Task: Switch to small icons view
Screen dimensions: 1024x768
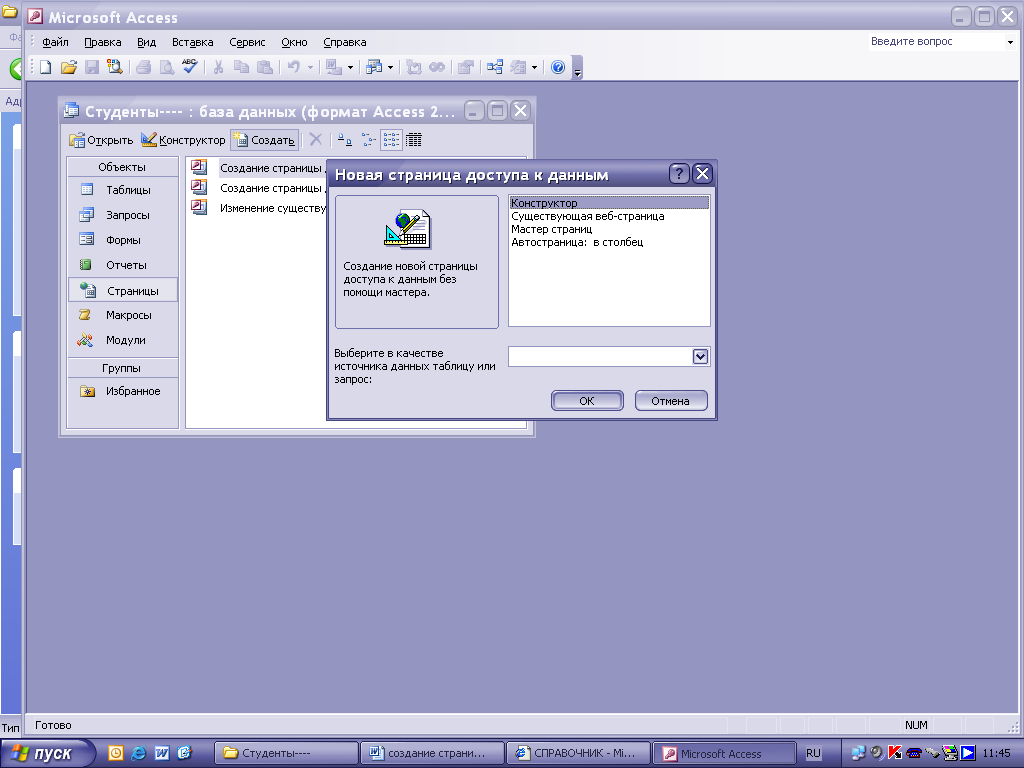Action: coord(368,139)
